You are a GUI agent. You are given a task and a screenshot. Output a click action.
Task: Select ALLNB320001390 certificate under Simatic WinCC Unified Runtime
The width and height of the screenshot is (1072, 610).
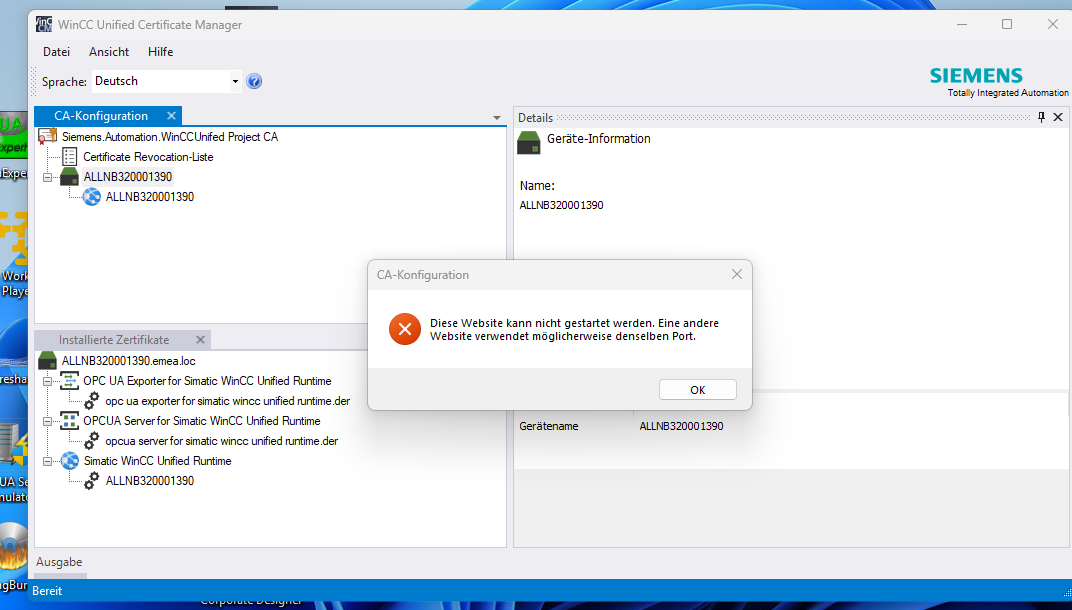[x=150, y=481]
